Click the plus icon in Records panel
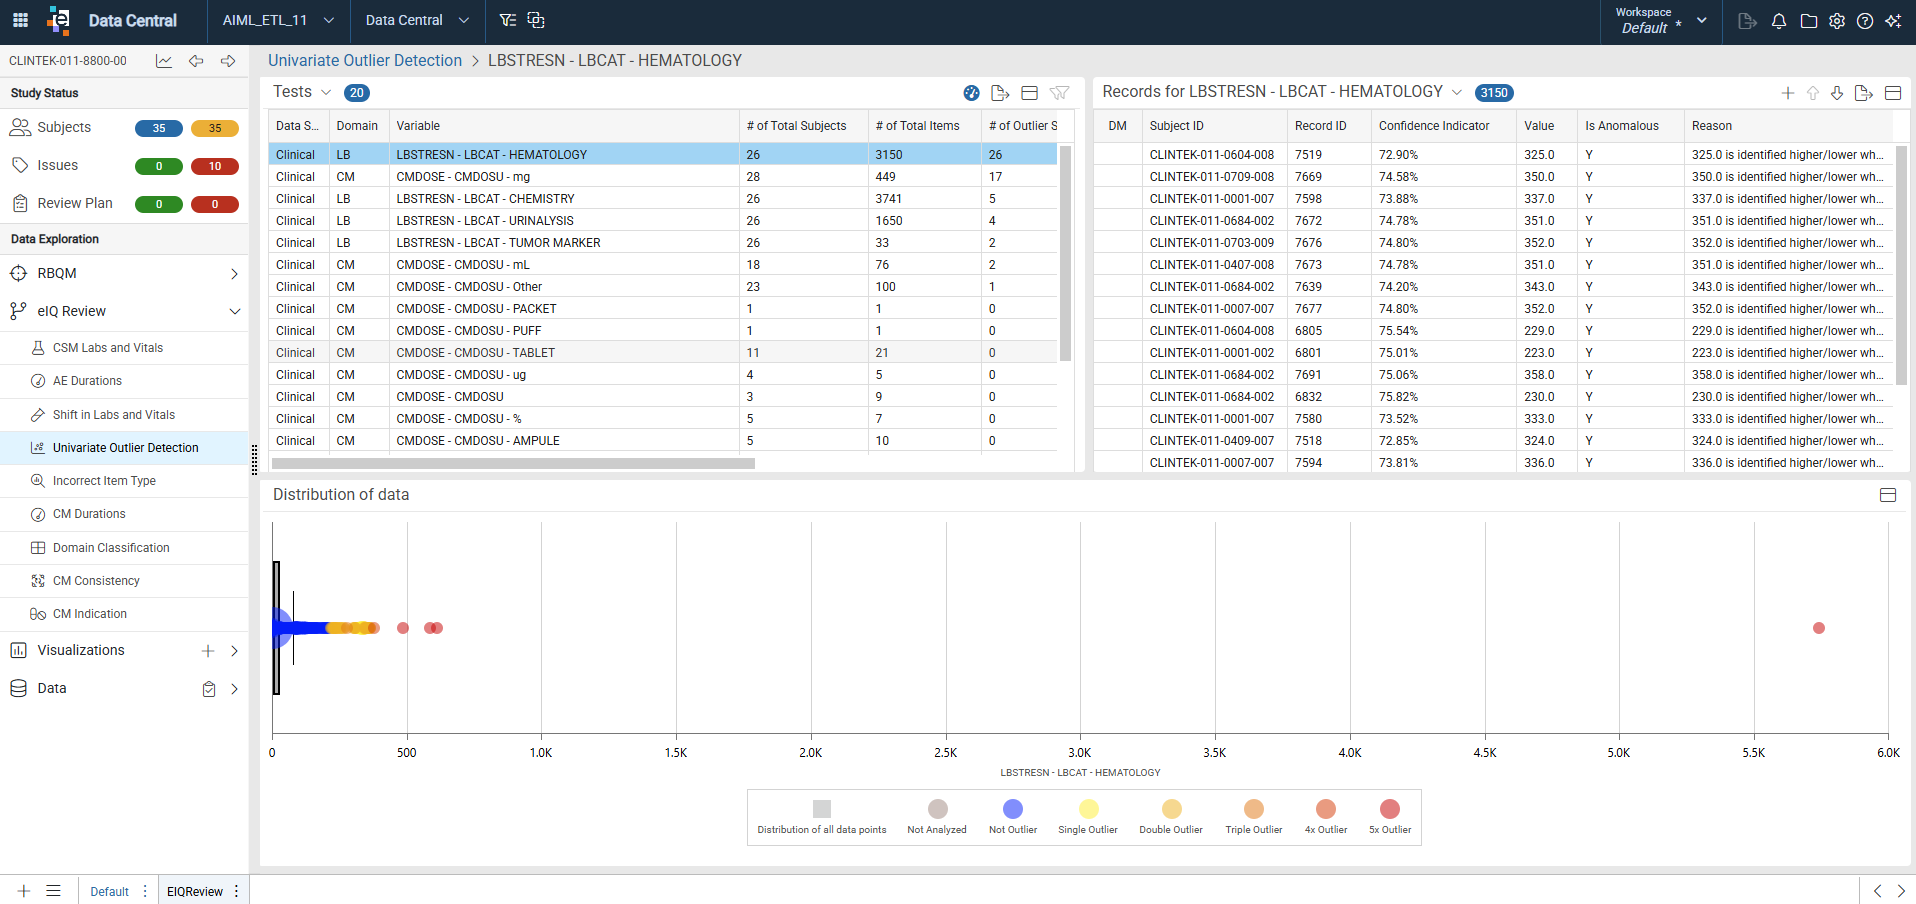 point(1788,93)
